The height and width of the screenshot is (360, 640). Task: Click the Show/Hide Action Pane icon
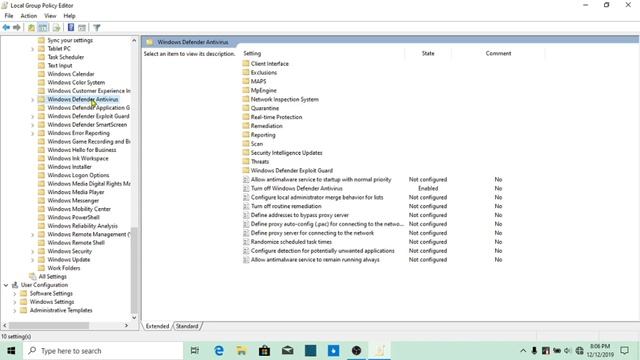tap(82, 27)
